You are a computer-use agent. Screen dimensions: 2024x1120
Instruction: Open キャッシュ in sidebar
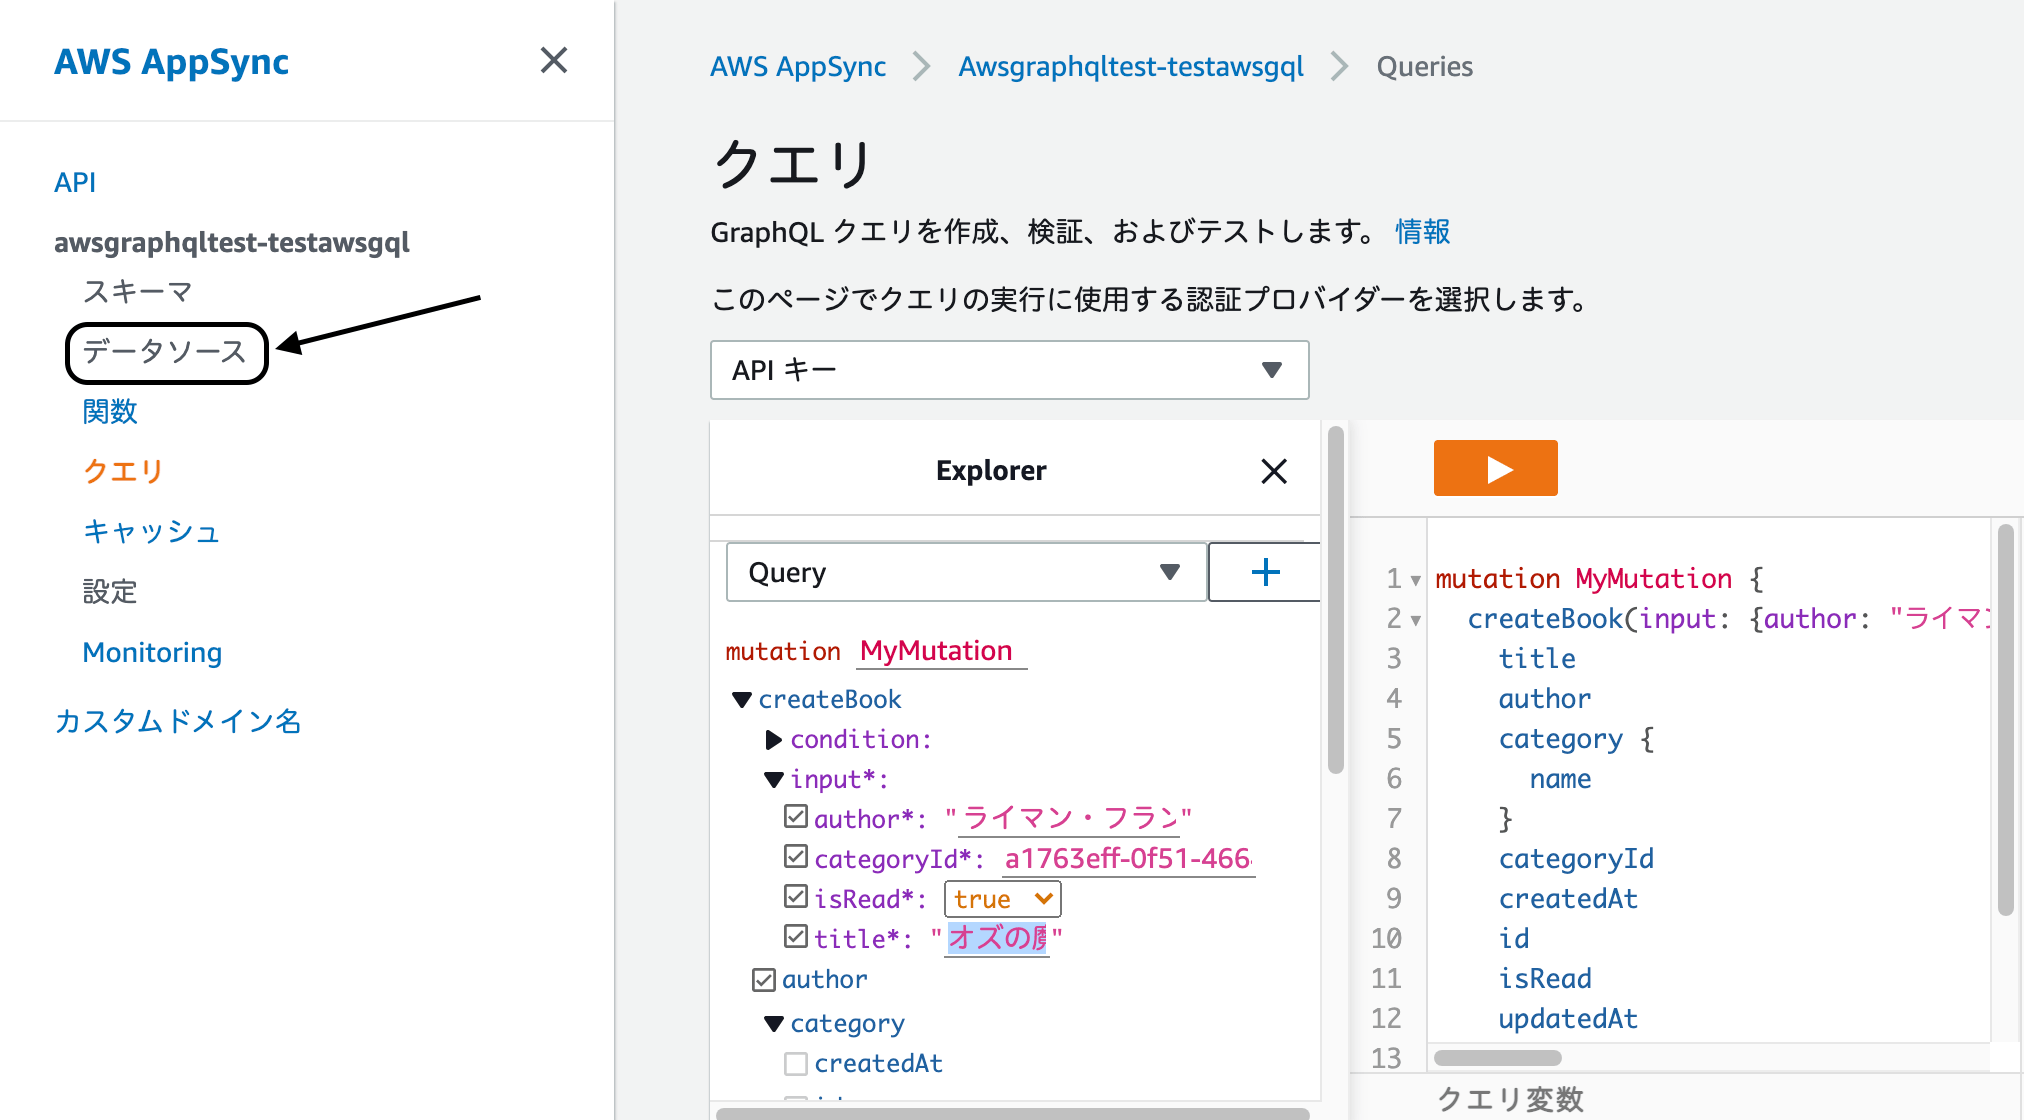pyautogui.click(x=151, y=531)
